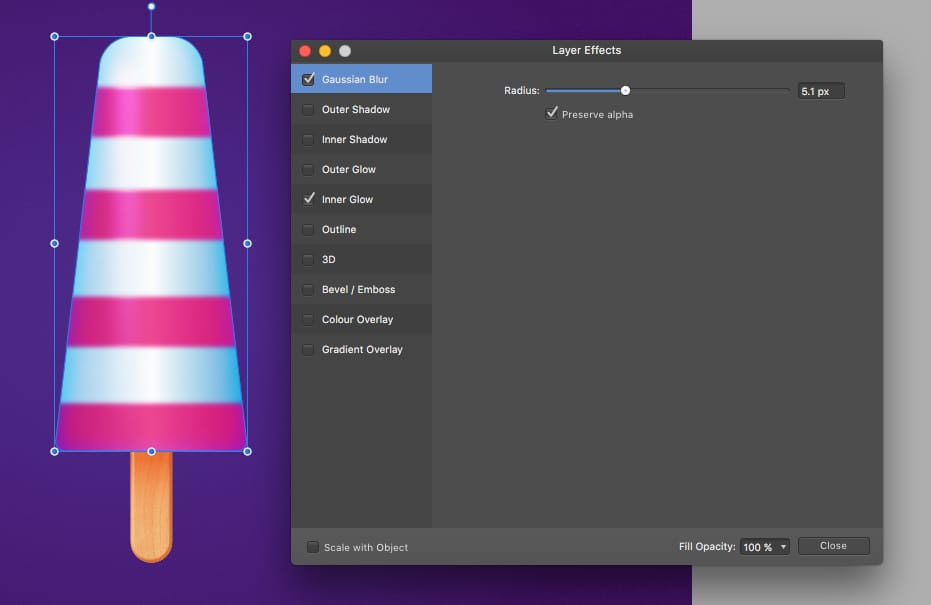The width and height of the screenshot is (931, 605).
Task: Enable the Outer Glow effect checkbox
Action: (x=308, y=169)
